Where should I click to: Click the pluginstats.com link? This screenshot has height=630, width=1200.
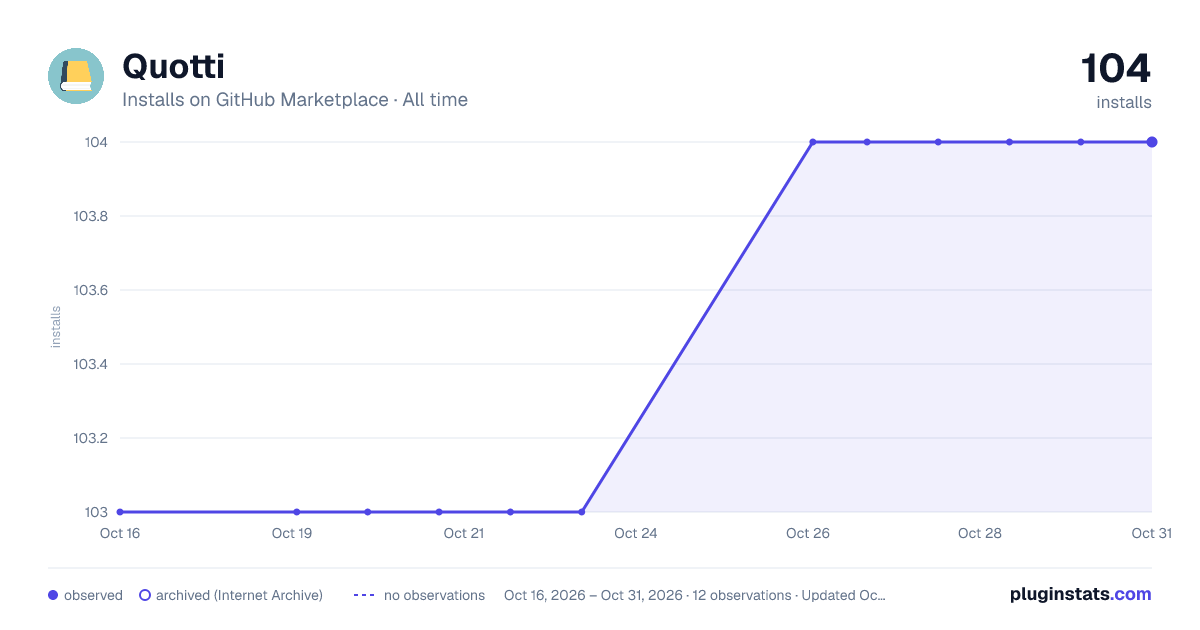click(1080, 594)
